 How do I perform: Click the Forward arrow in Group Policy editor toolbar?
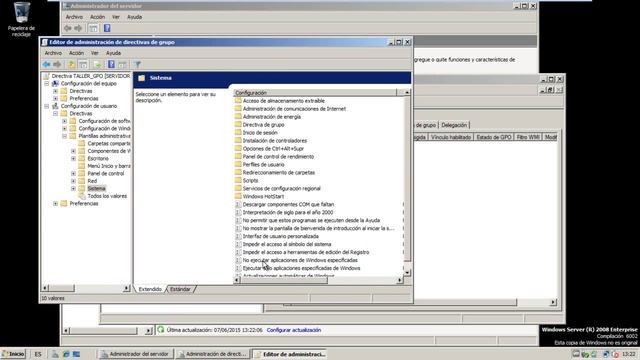[x=57, y=64]
